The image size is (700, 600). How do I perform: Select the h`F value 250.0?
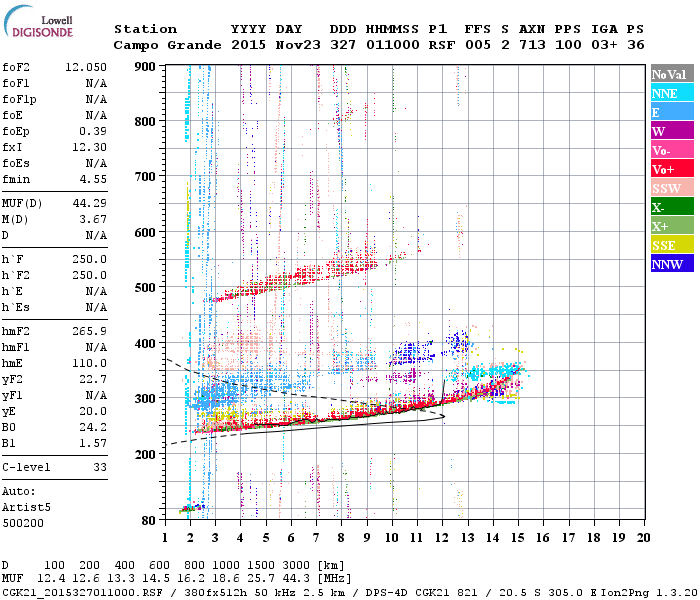click(89, 259)
